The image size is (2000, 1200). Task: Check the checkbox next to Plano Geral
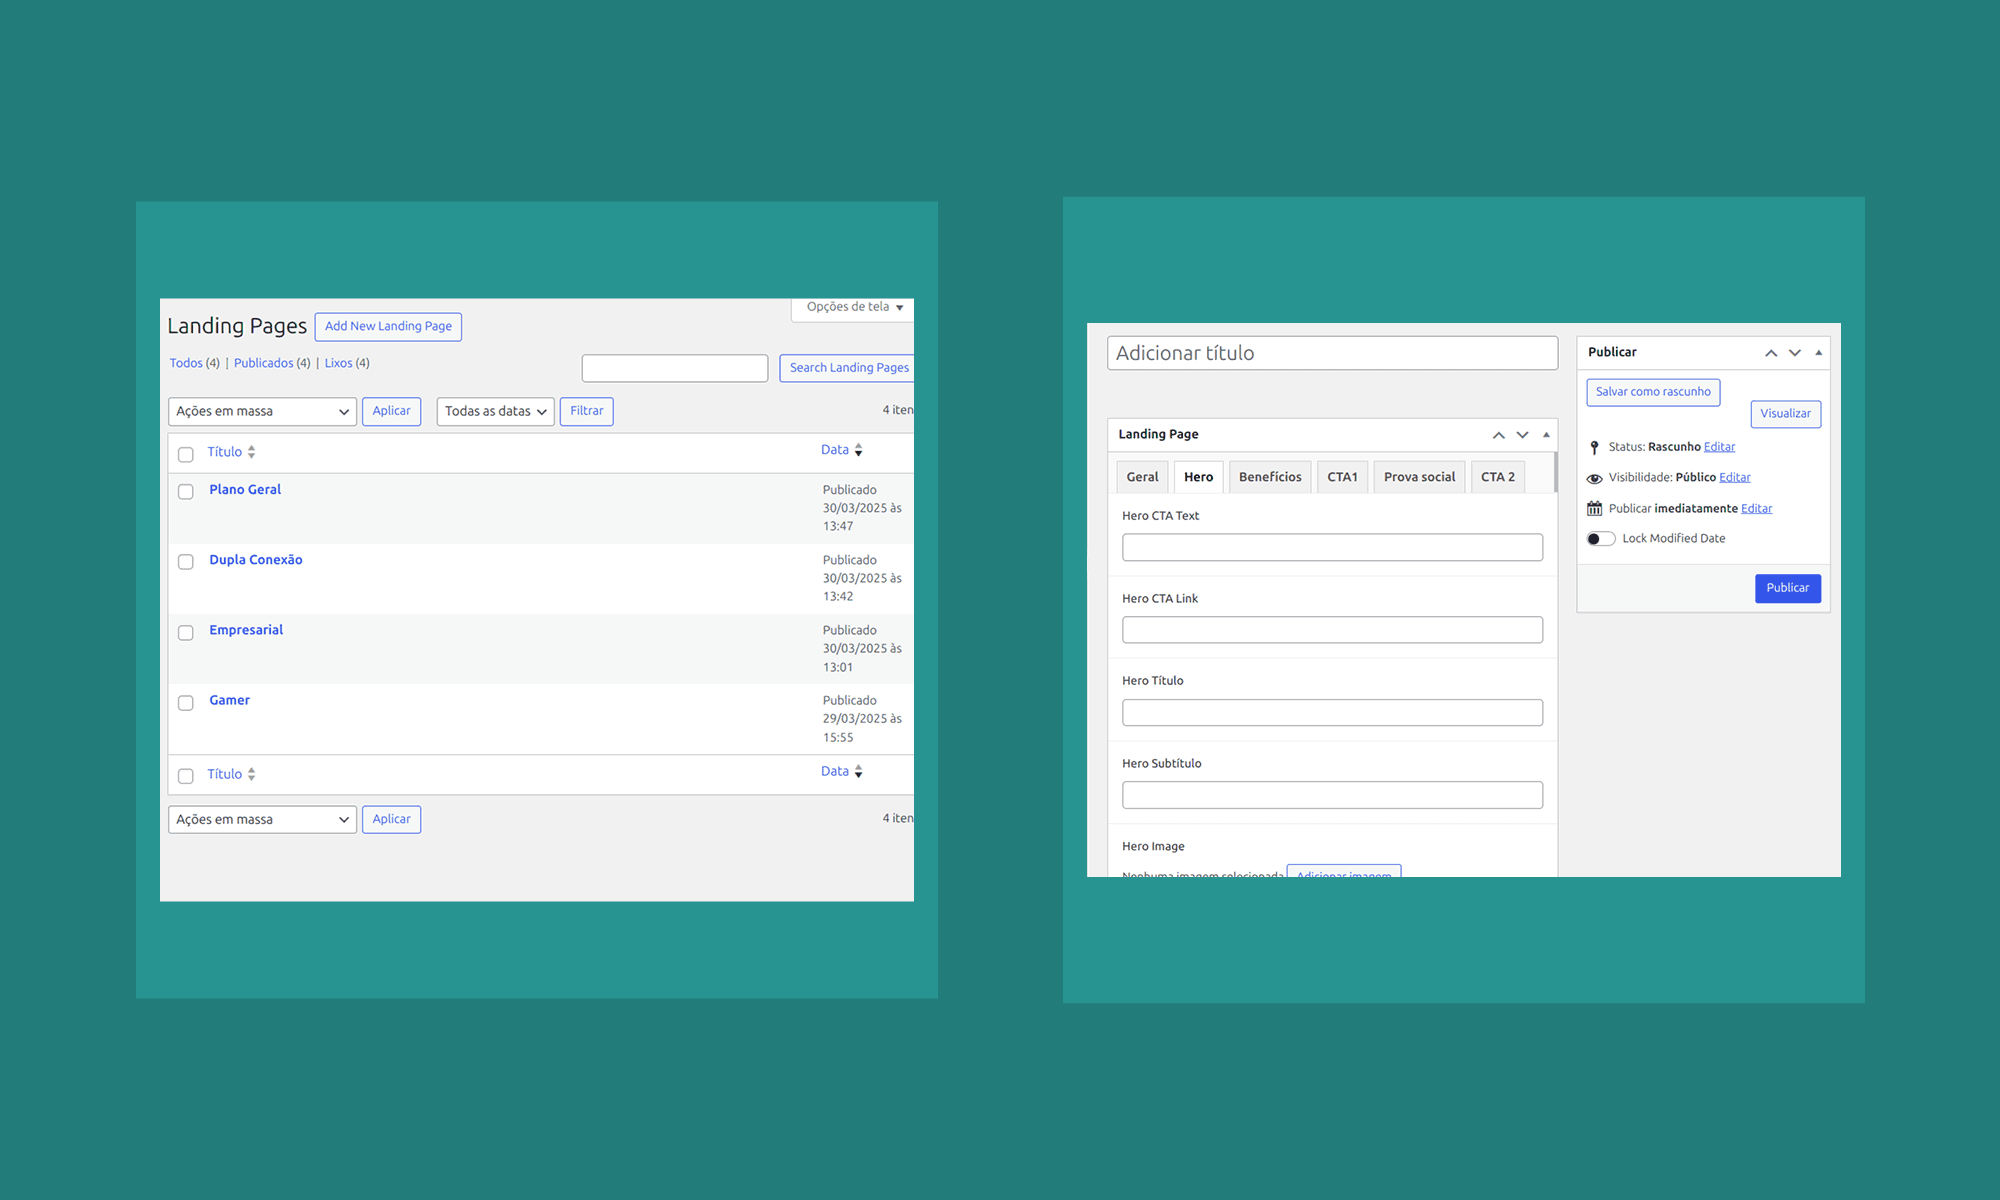click(185, 491)
